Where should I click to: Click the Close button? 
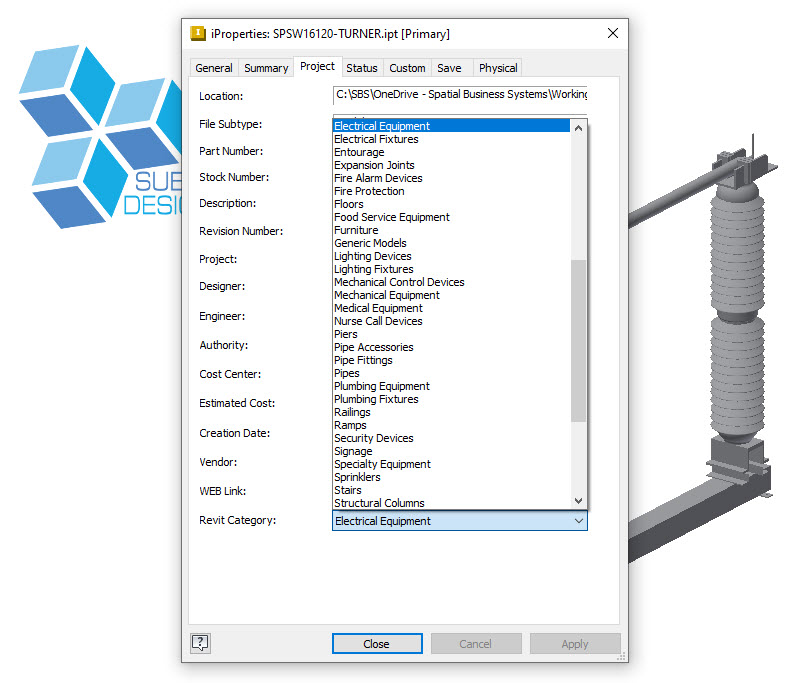pyautogui.click(x=377, y=644)
